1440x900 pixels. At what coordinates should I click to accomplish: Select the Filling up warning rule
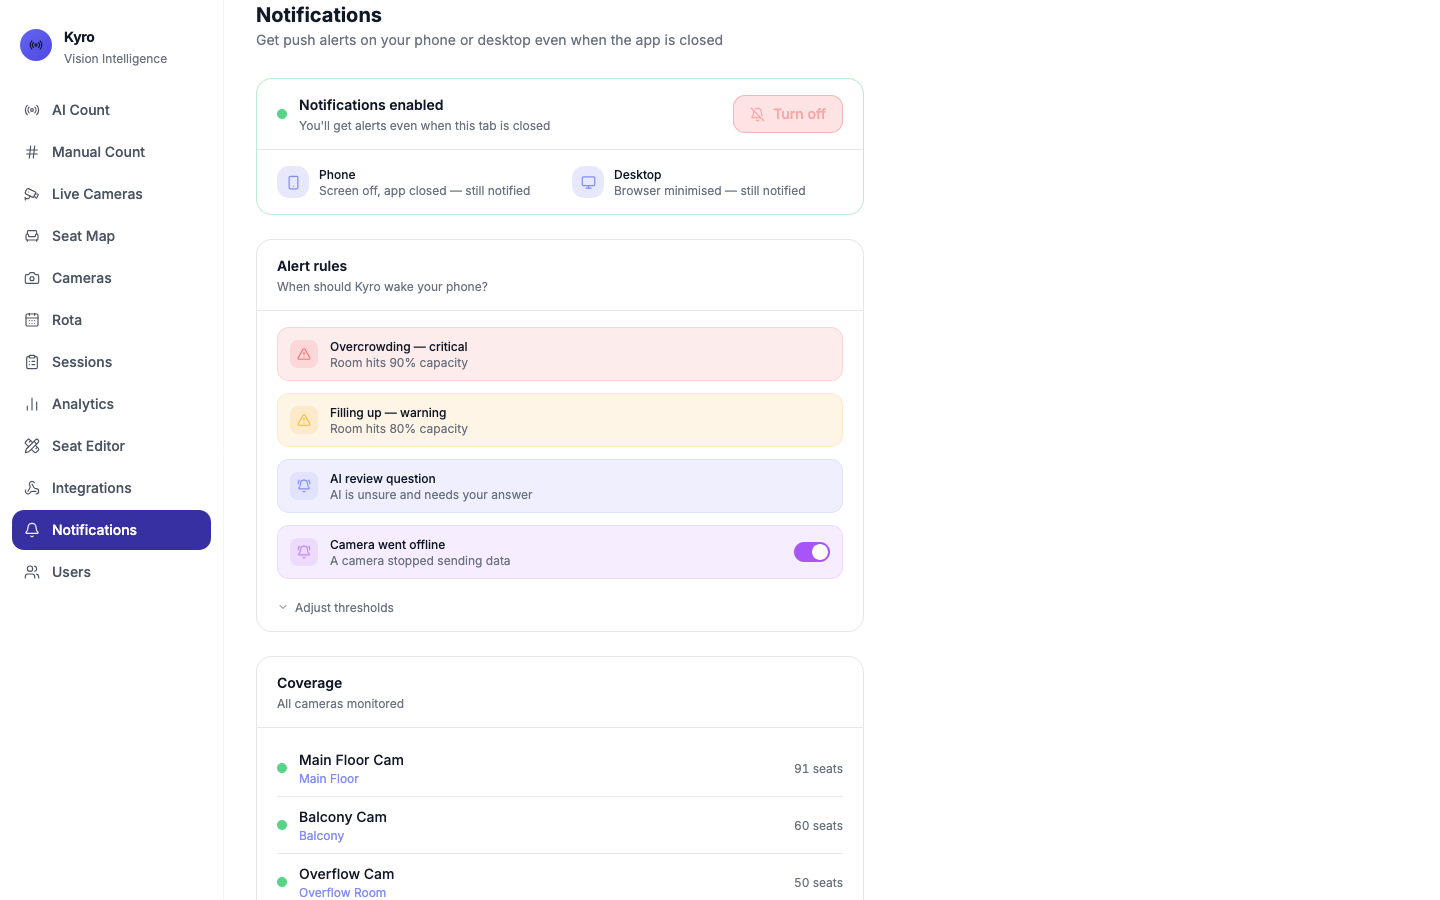pyautogui.click(x=560, y=420)
